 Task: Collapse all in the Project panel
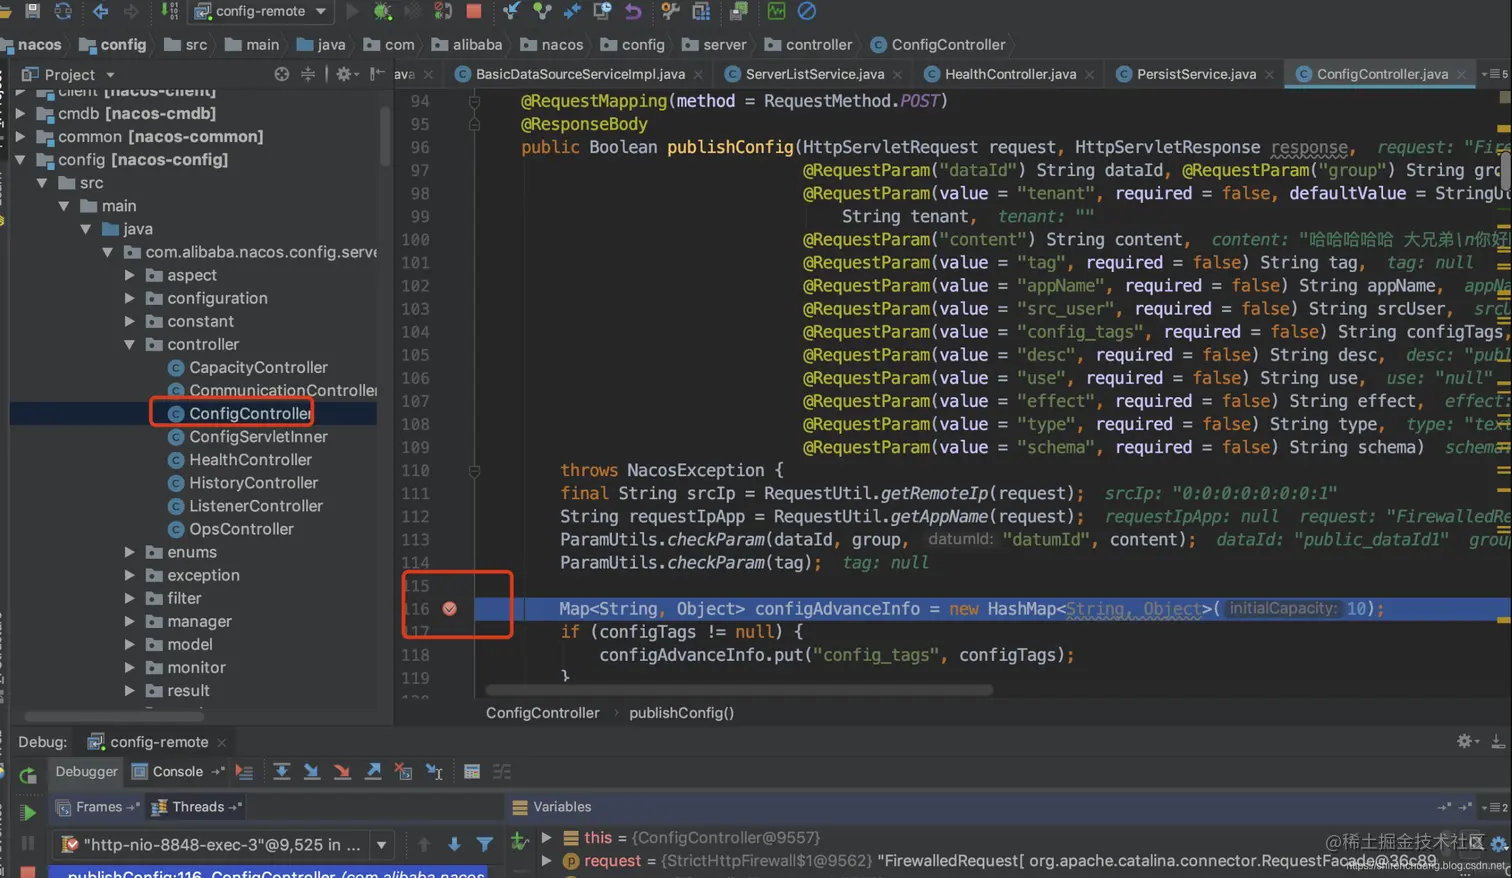(308, 74)
